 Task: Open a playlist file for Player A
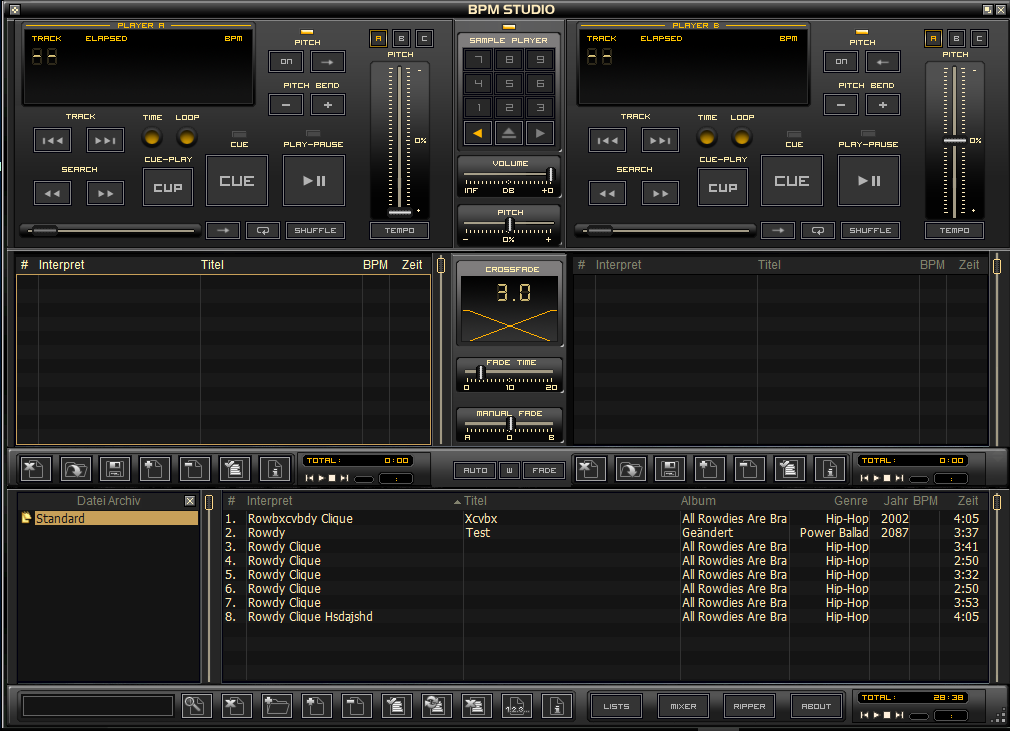[x=76, y=468]
